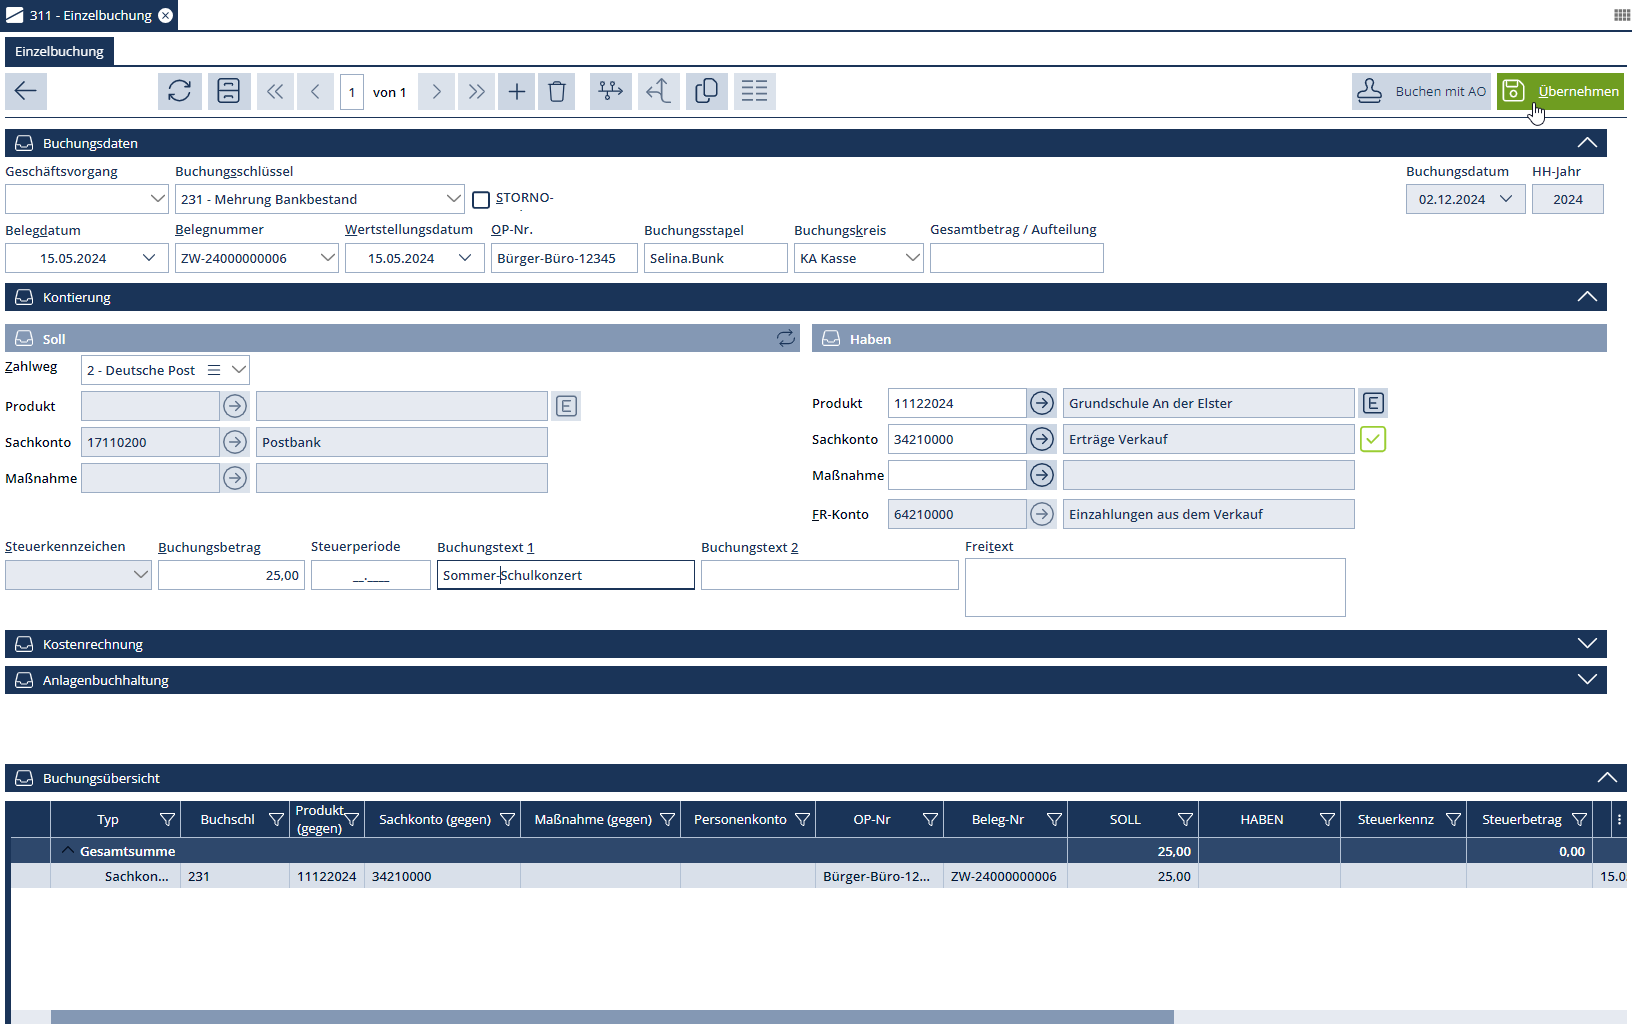Expand the Kostenrechnung section

(1586, 644)
